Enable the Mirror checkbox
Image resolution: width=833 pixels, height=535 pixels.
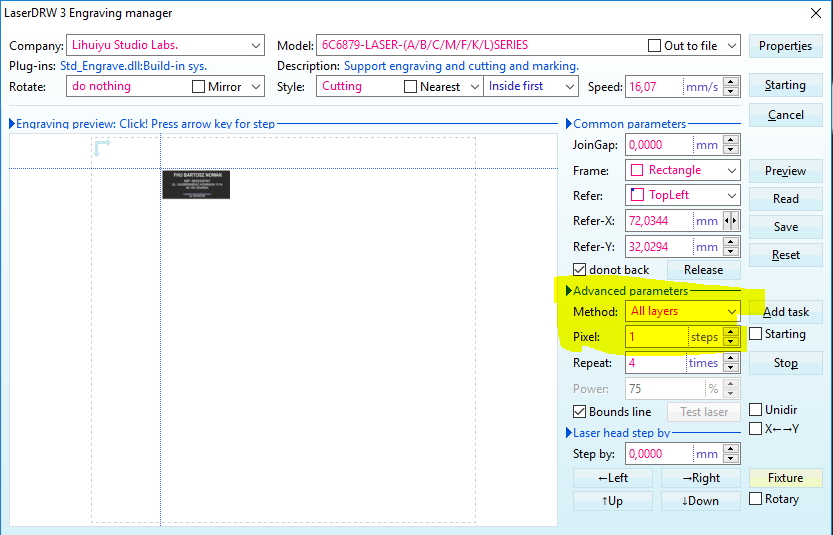tap(198, 86)
